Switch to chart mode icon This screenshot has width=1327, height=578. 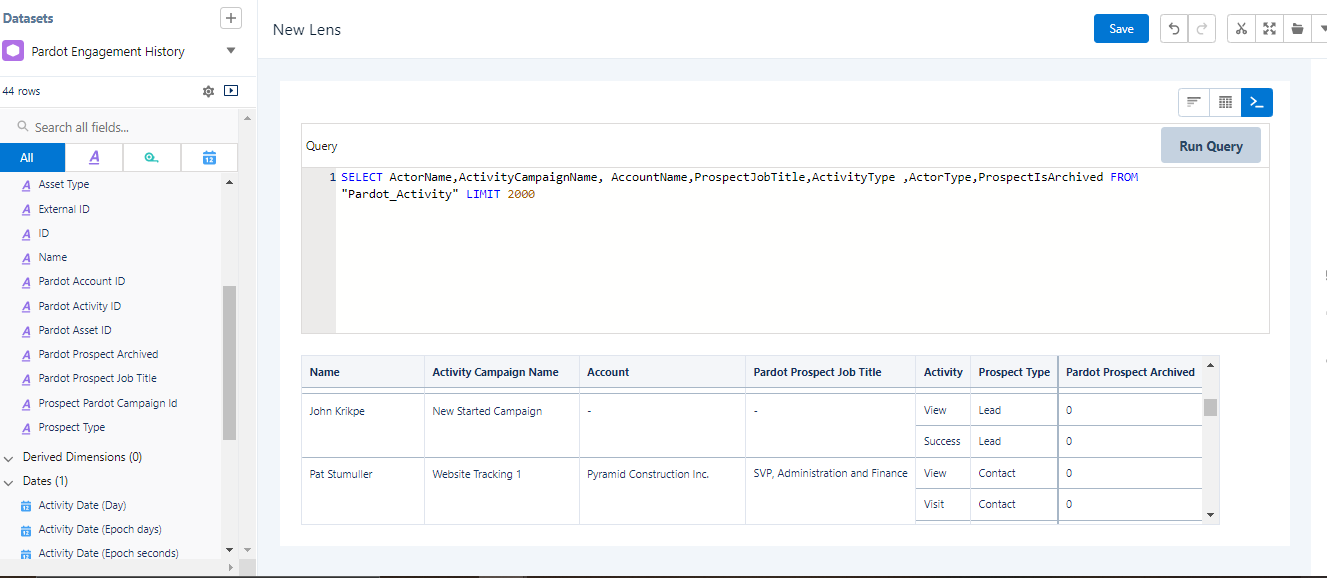pyautogui.click(x=1193, y=102)
